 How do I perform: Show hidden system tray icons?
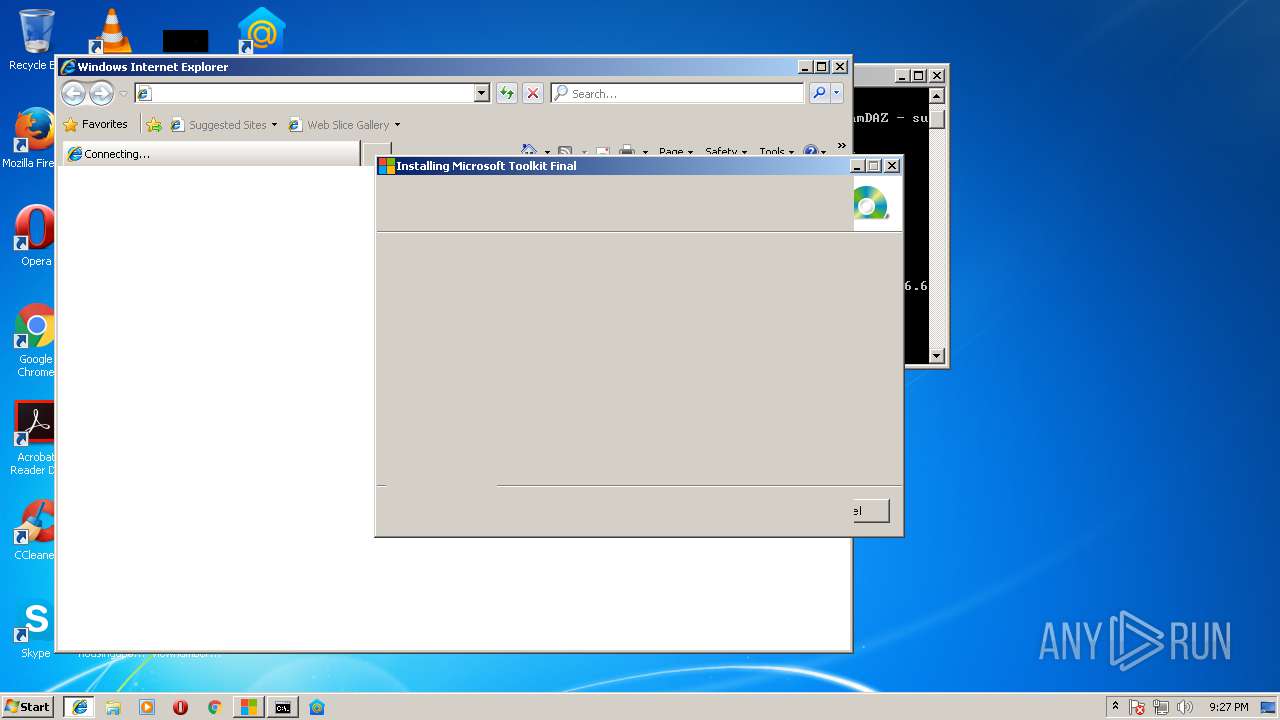1115,707
